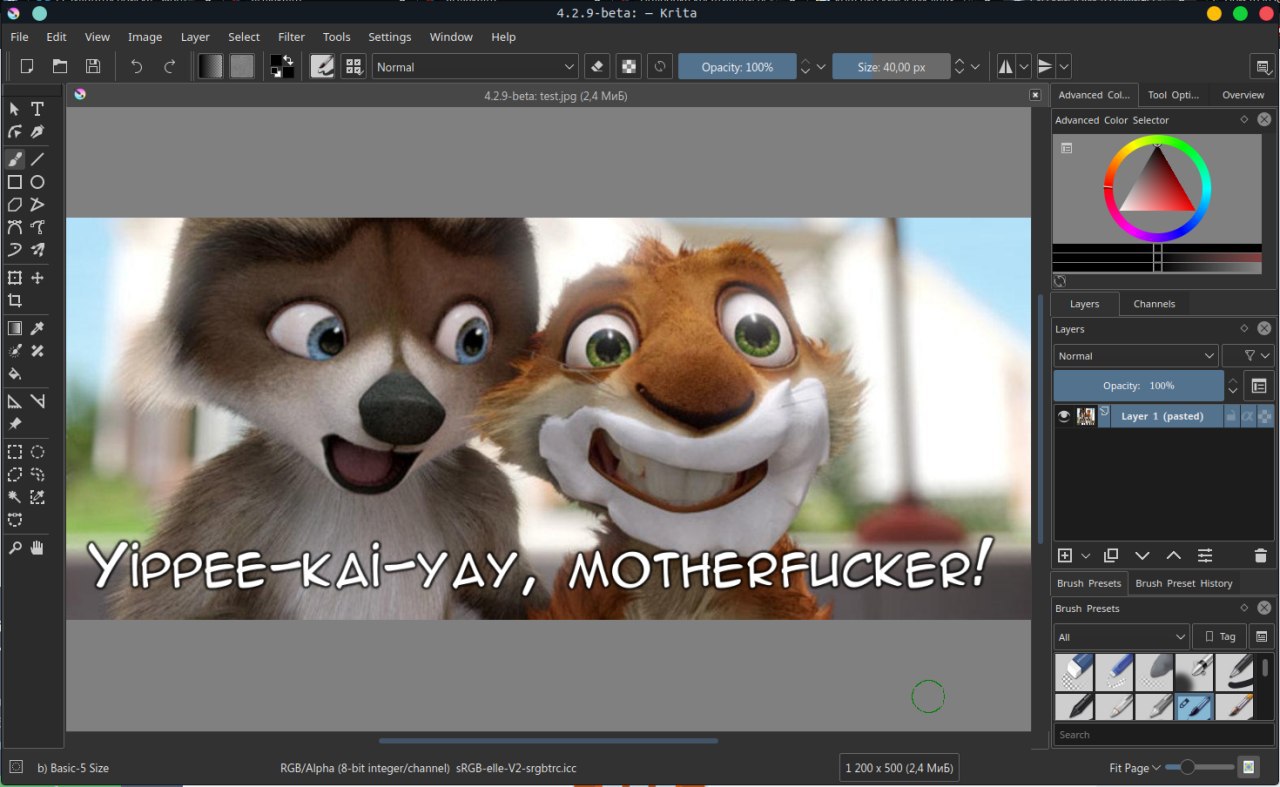
Task: Redo the last action
Action: 170,67
